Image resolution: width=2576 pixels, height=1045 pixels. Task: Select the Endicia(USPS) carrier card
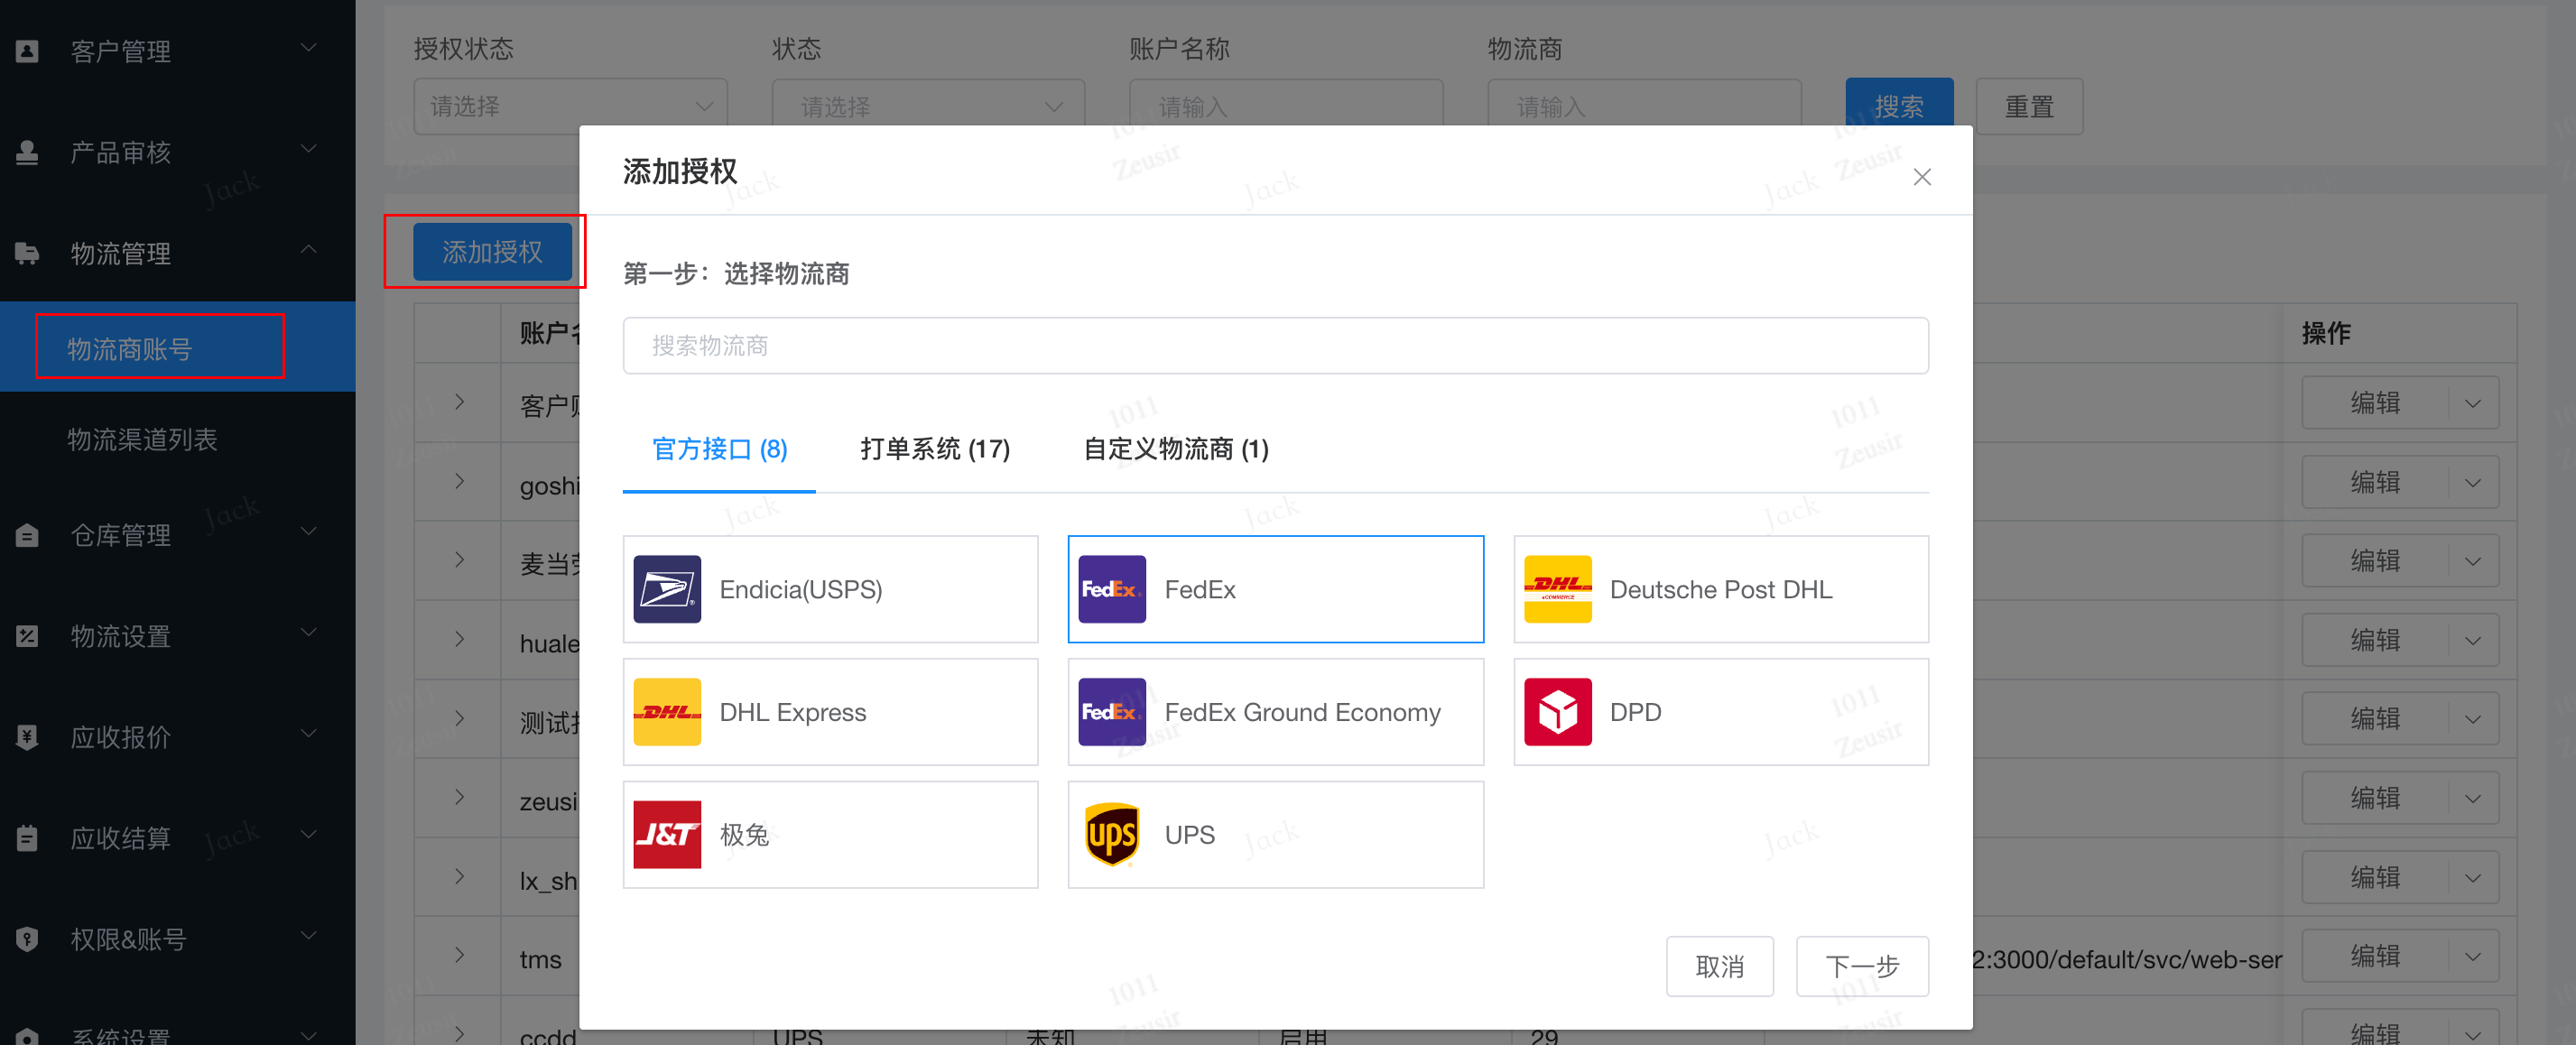(830, 589)
